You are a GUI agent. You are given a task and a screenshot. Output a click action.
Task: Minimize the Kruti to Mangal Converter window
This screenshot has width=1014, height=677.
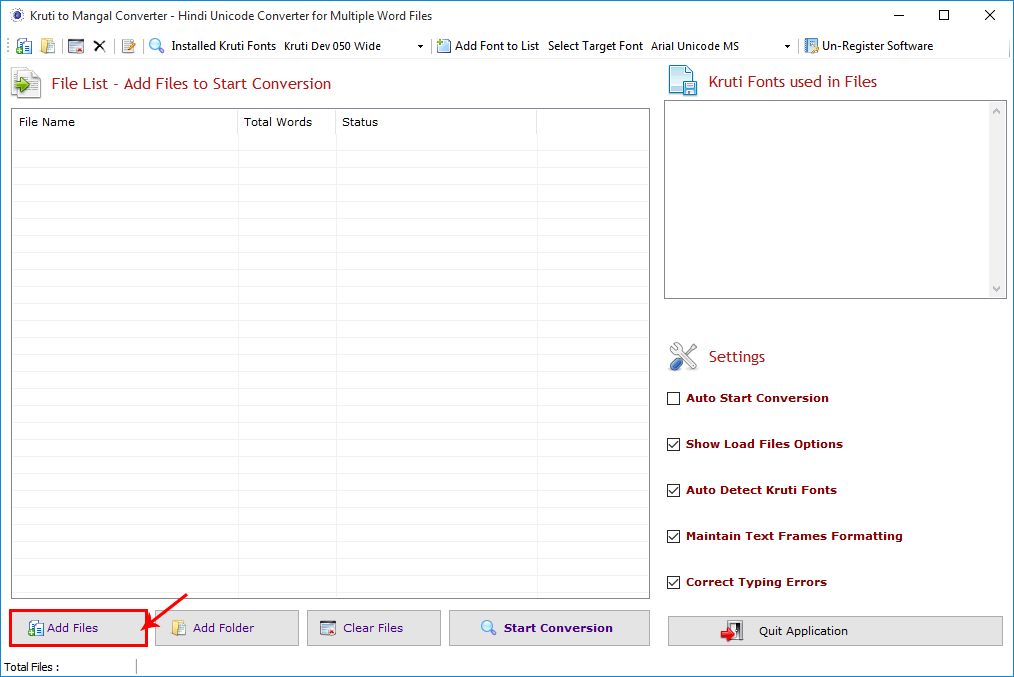point(899,15)
